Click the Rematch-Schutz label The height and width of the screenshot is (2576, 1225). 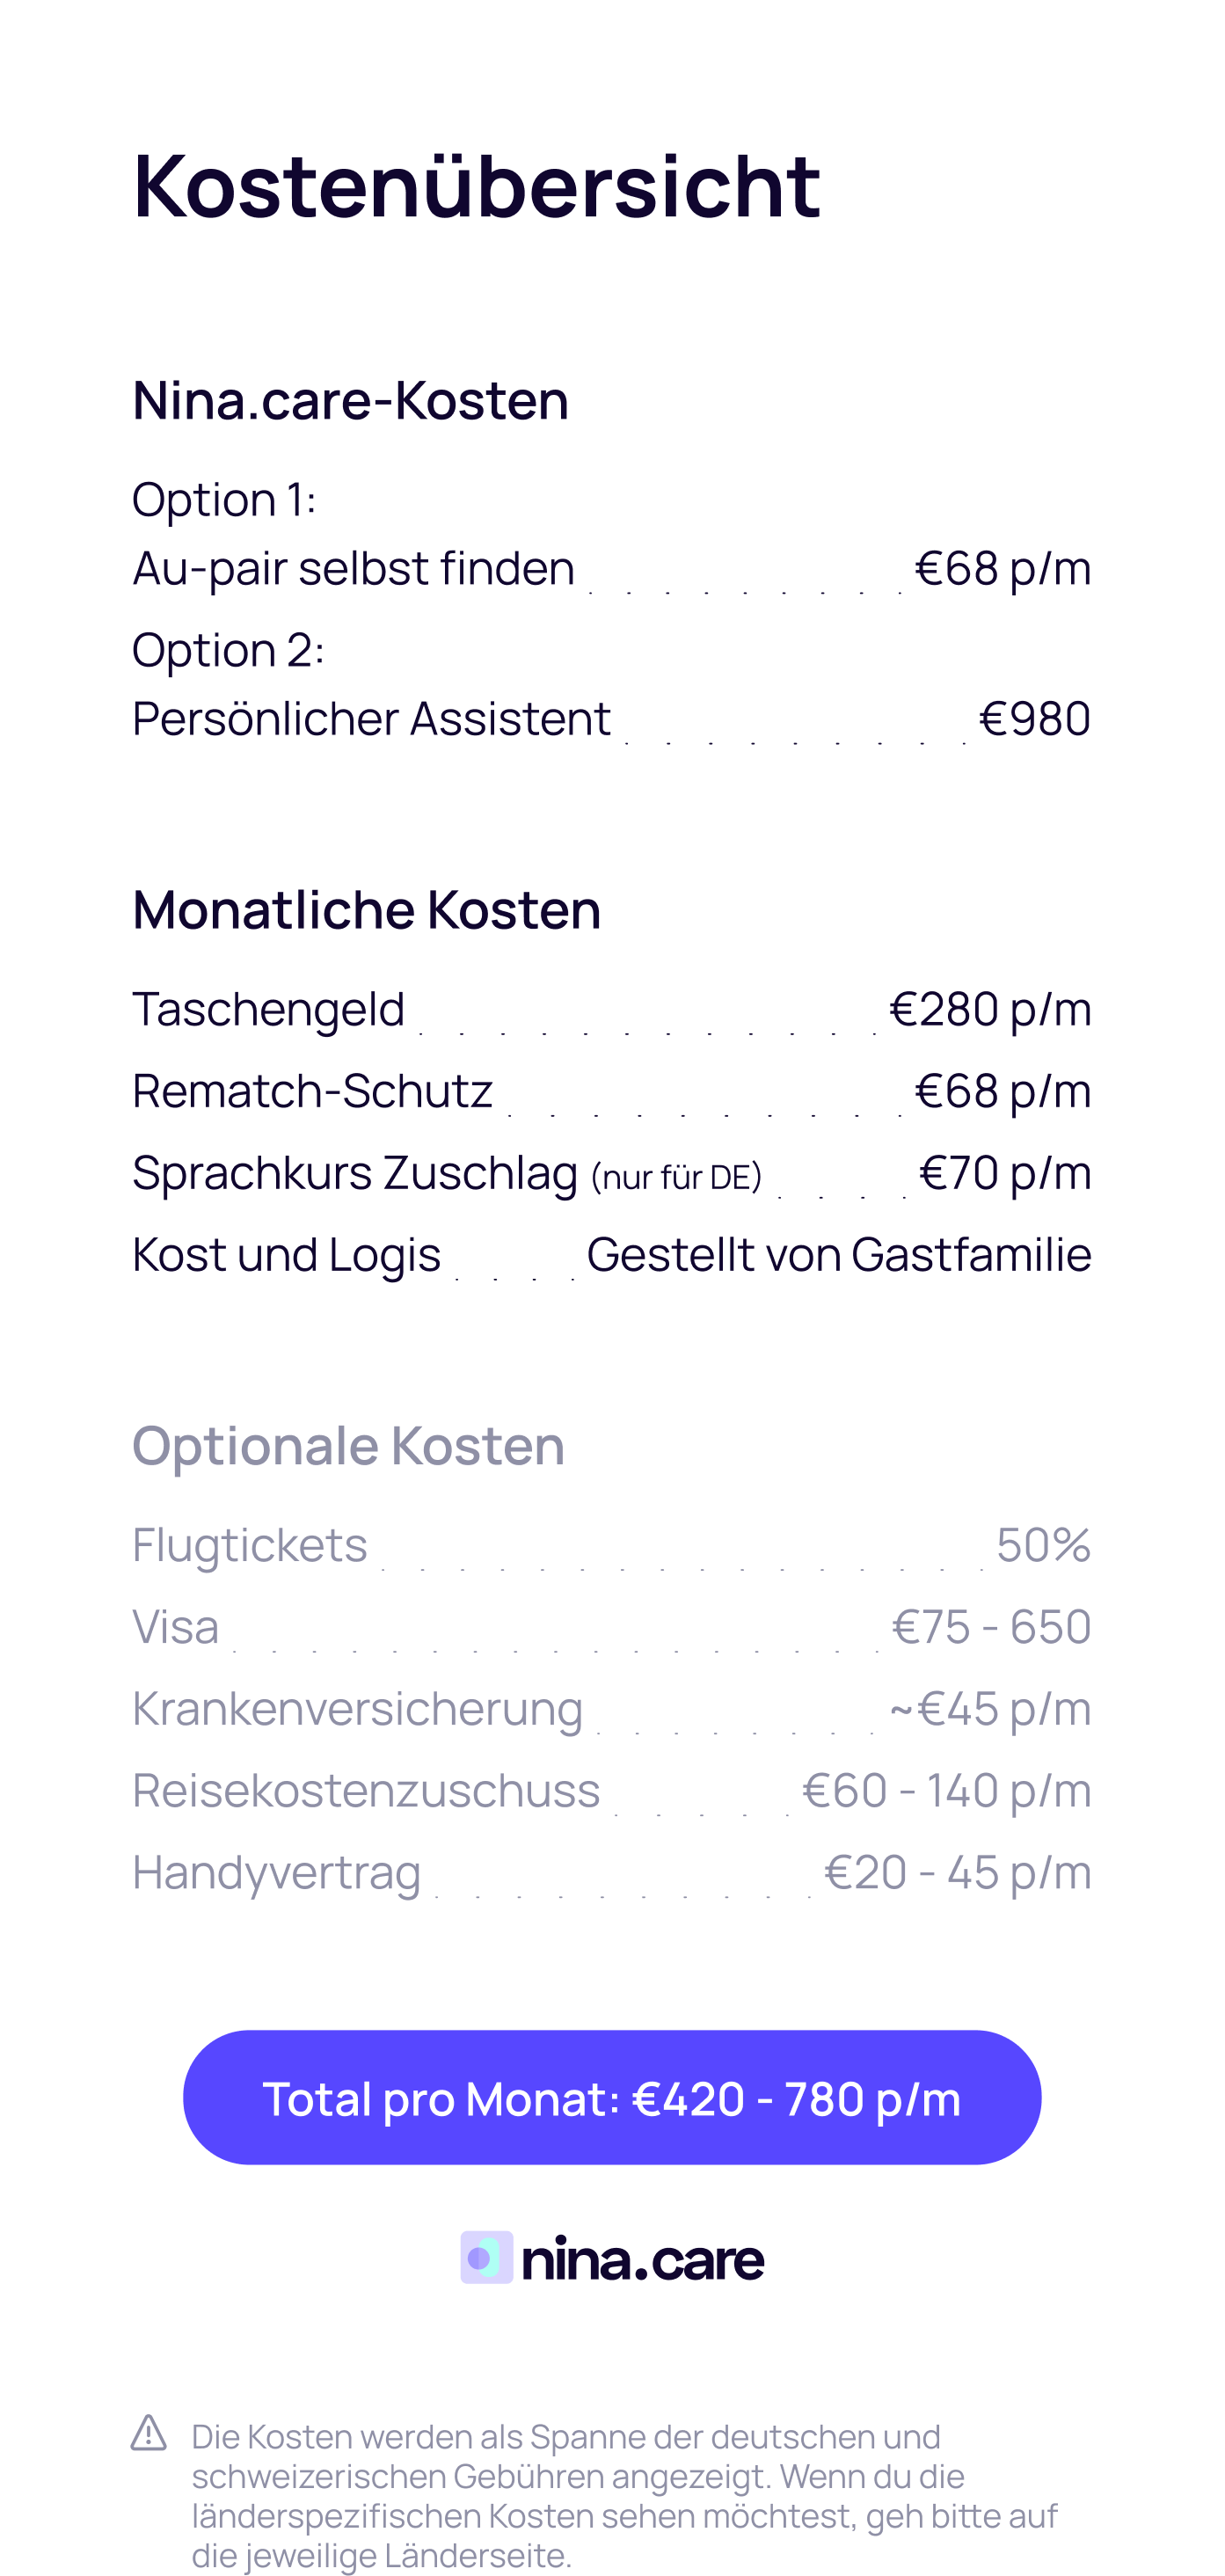tap(312, 1090)
